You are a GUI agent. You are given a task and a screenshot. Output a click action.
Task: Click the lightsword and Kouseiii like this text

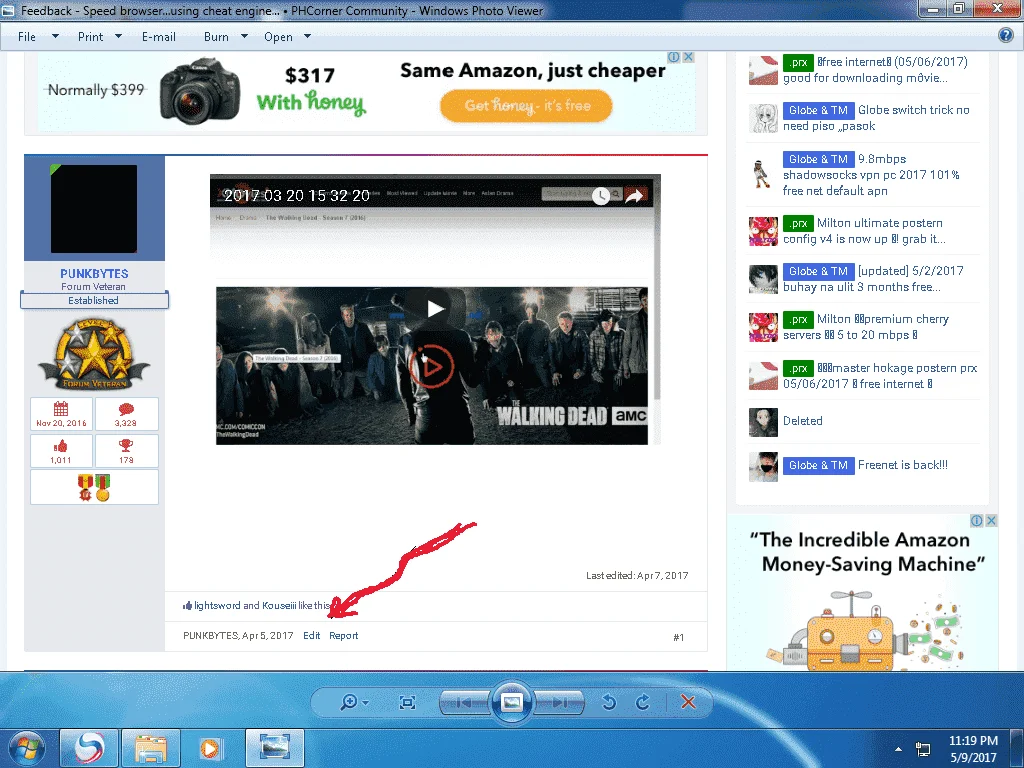pyautogui.click(x=262, y=605)
